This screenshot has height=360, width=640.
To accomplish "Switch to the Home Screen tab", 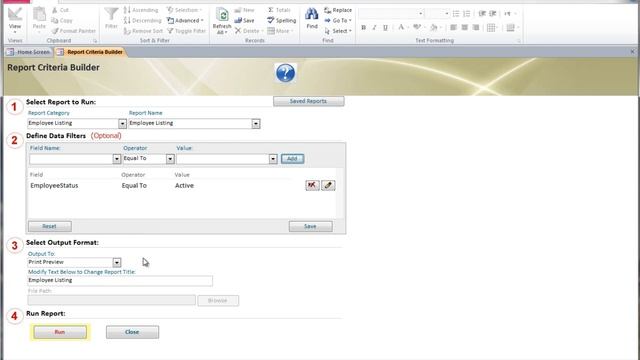I will click(29, 52).
